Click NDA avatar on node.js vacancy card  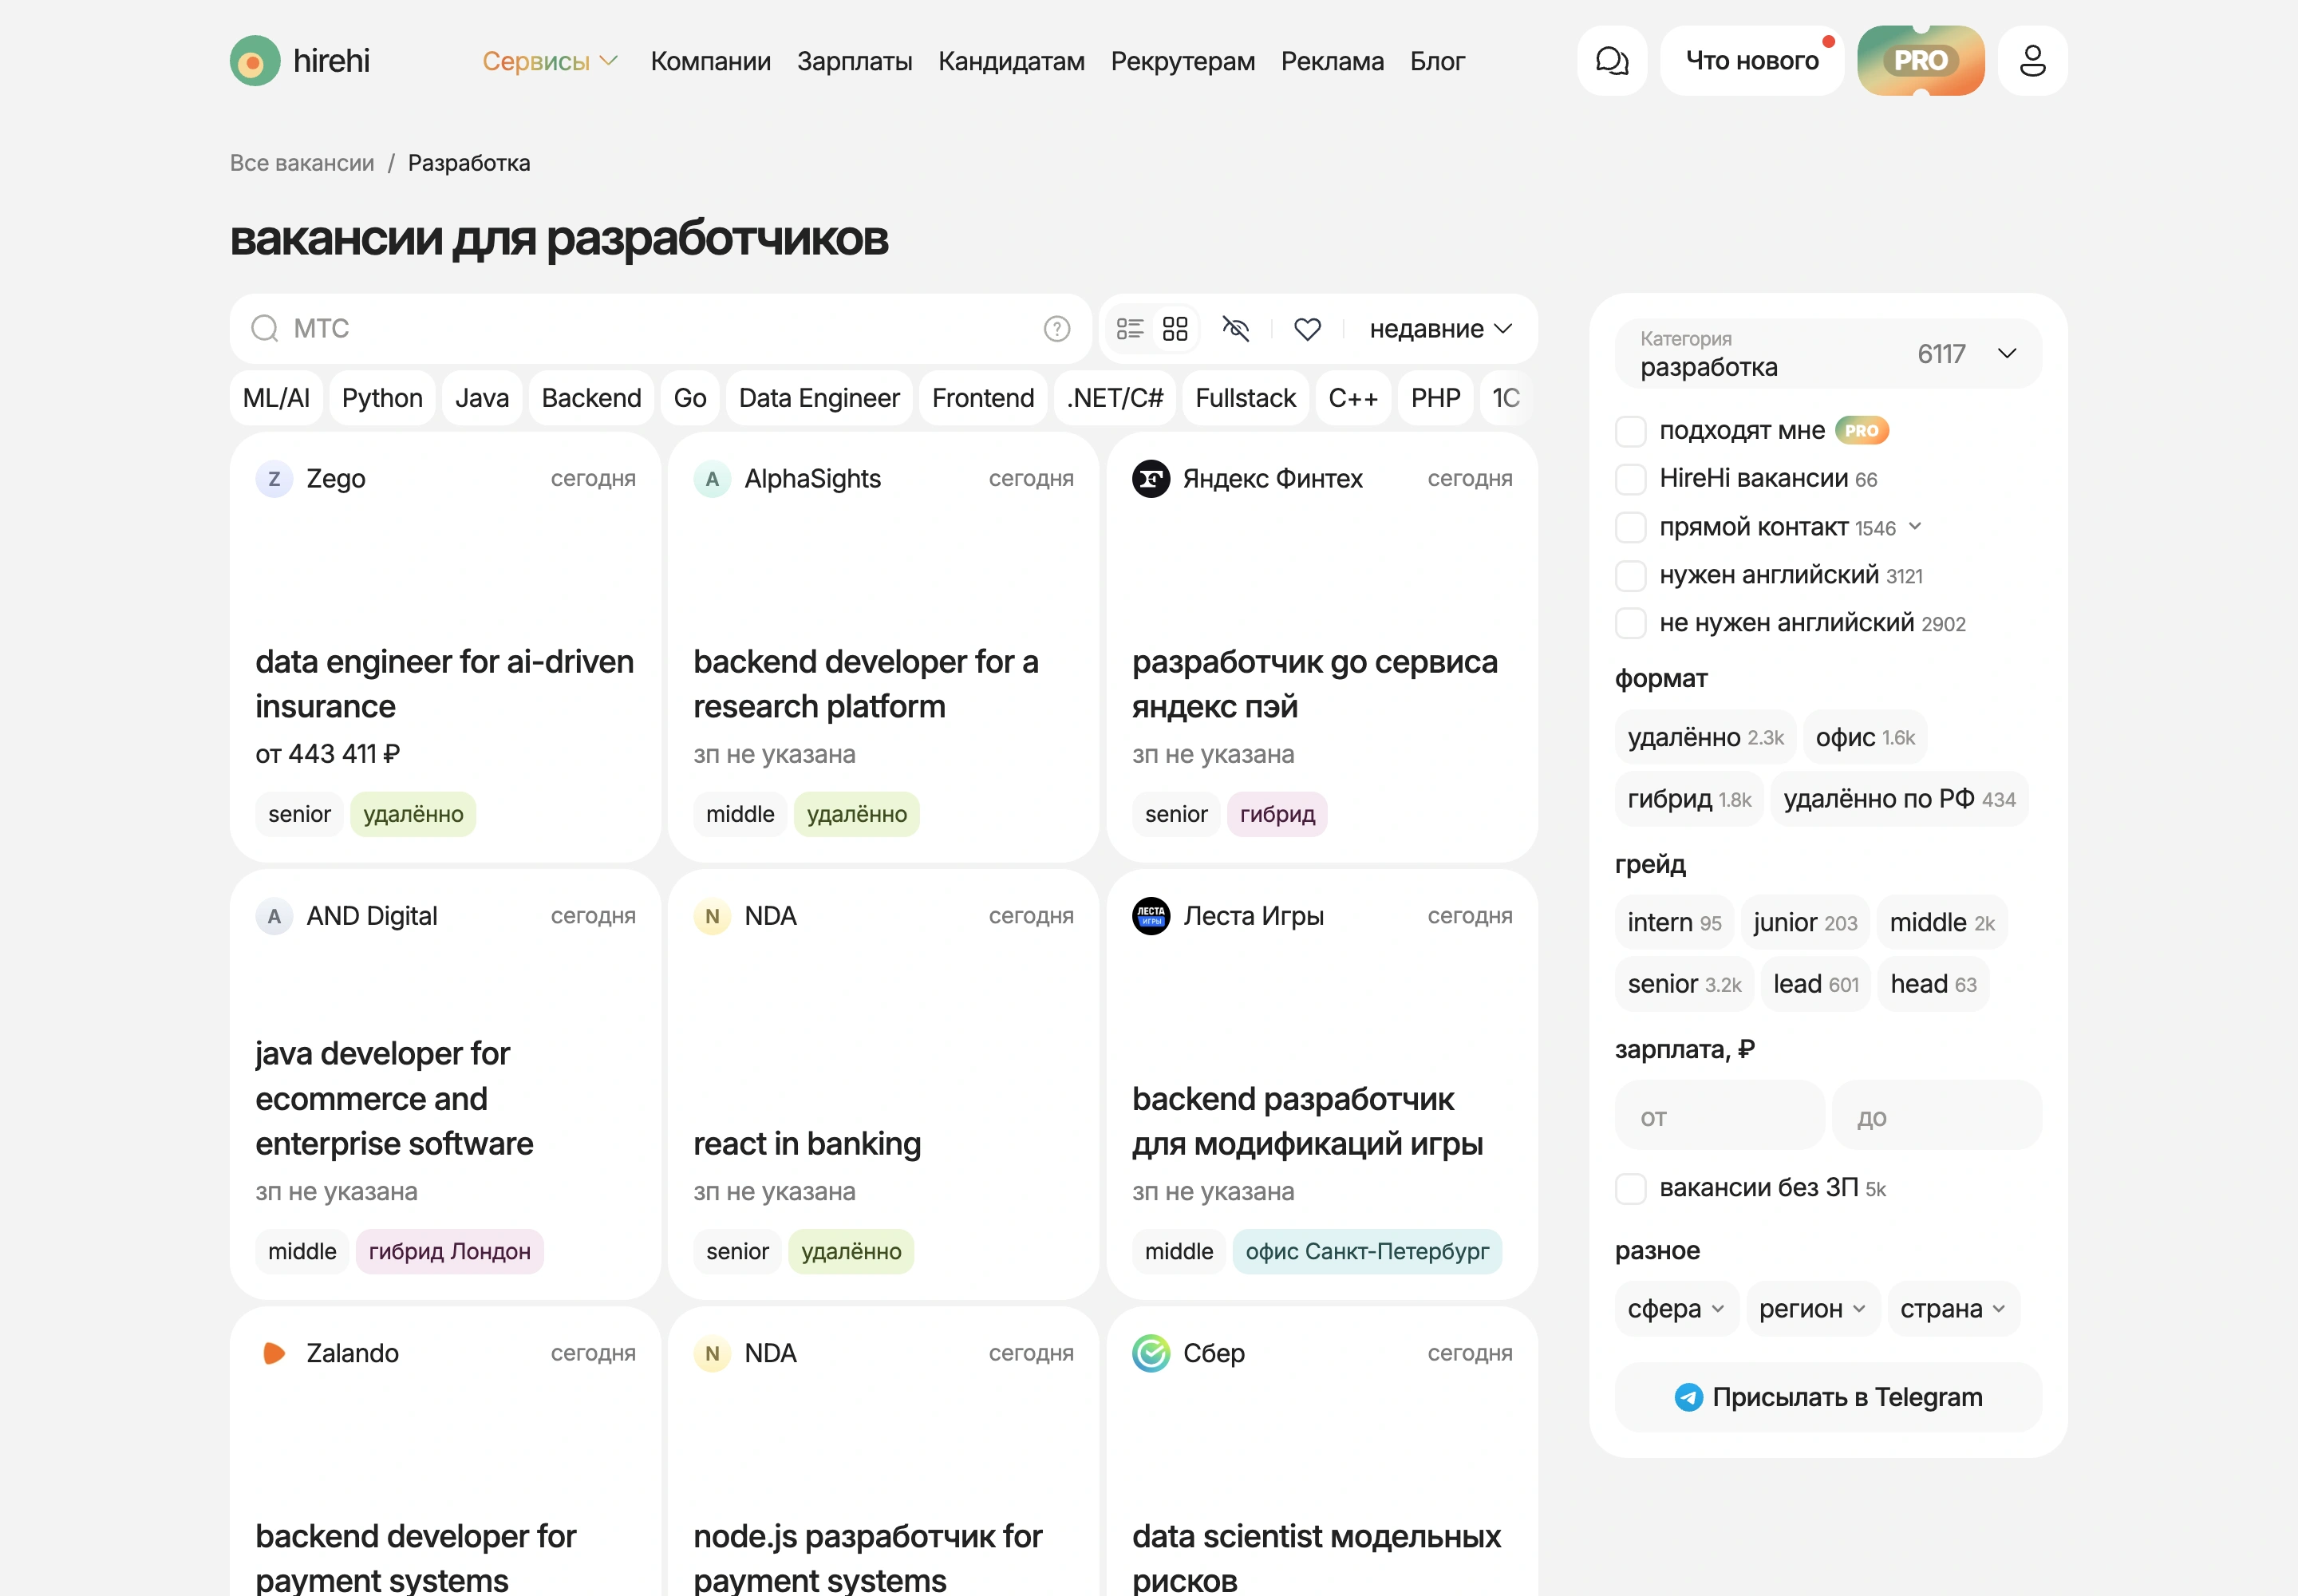(x=712, y=1353)
